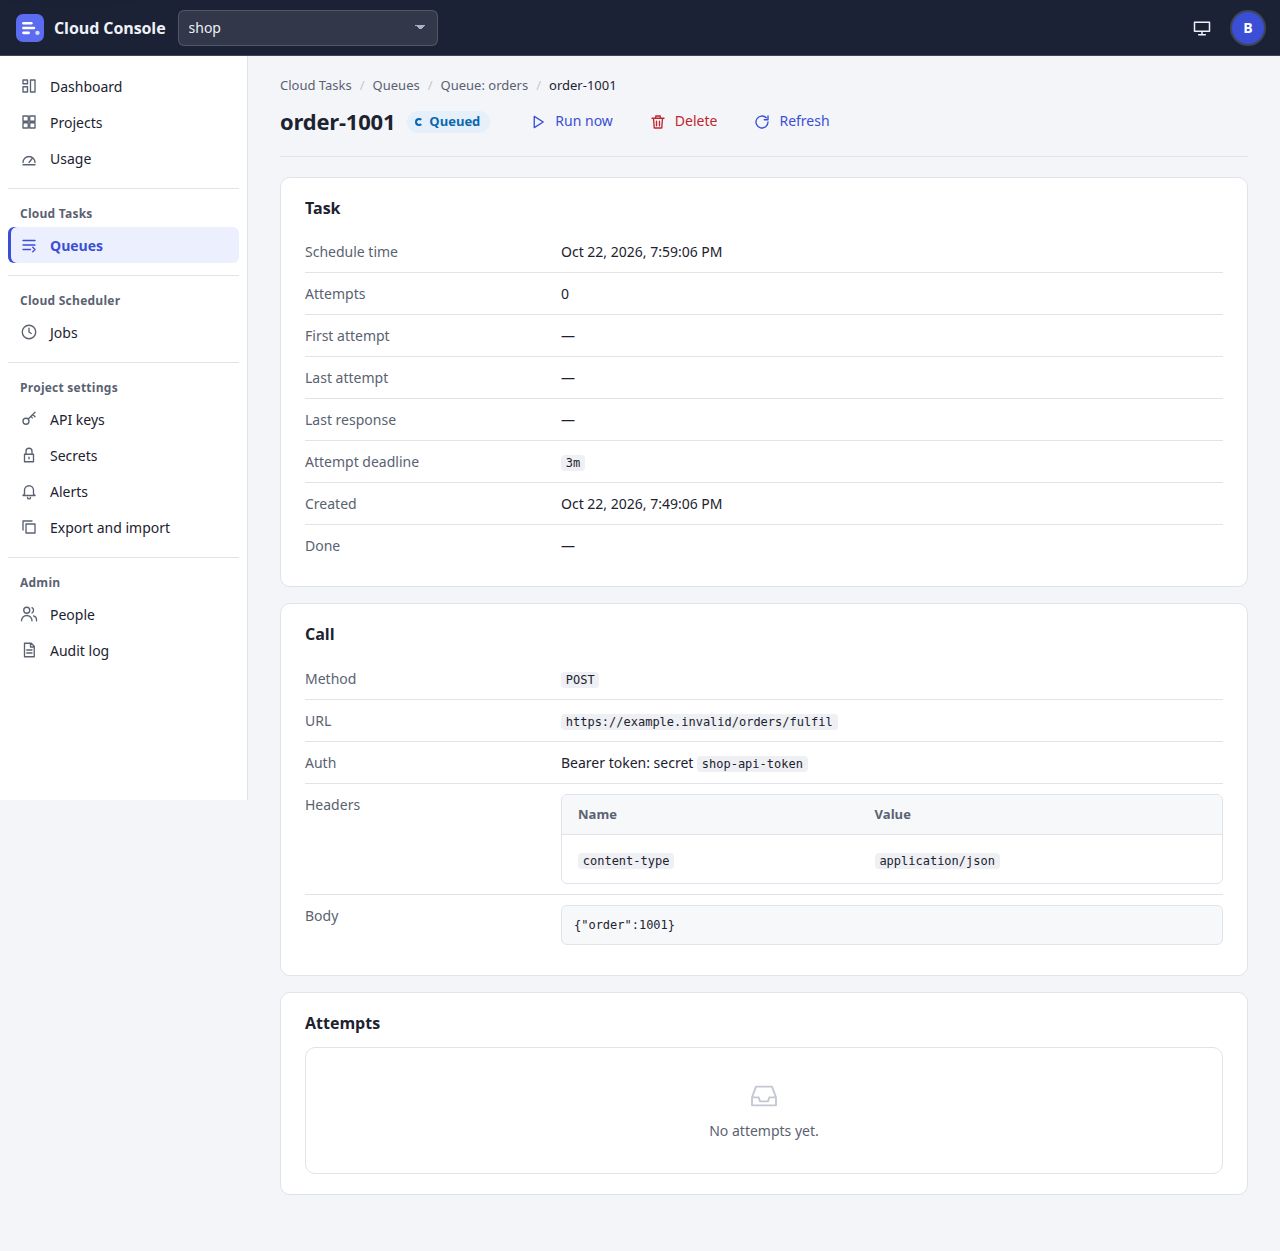Image resolution: width=1280 pixels, height=1251 pixels.
Task: Click the Queued status badge
Action: (448, 122)
